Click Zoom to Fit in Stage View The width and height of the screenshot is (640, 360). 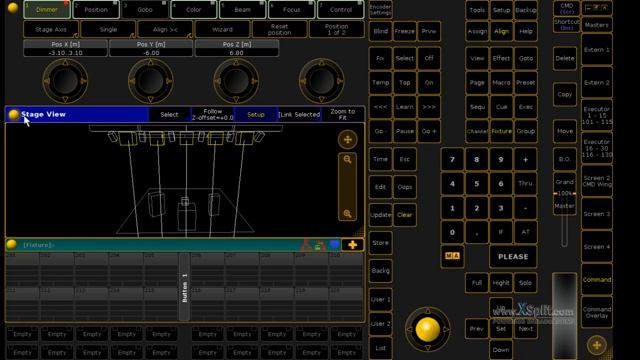tap(342, 115)
